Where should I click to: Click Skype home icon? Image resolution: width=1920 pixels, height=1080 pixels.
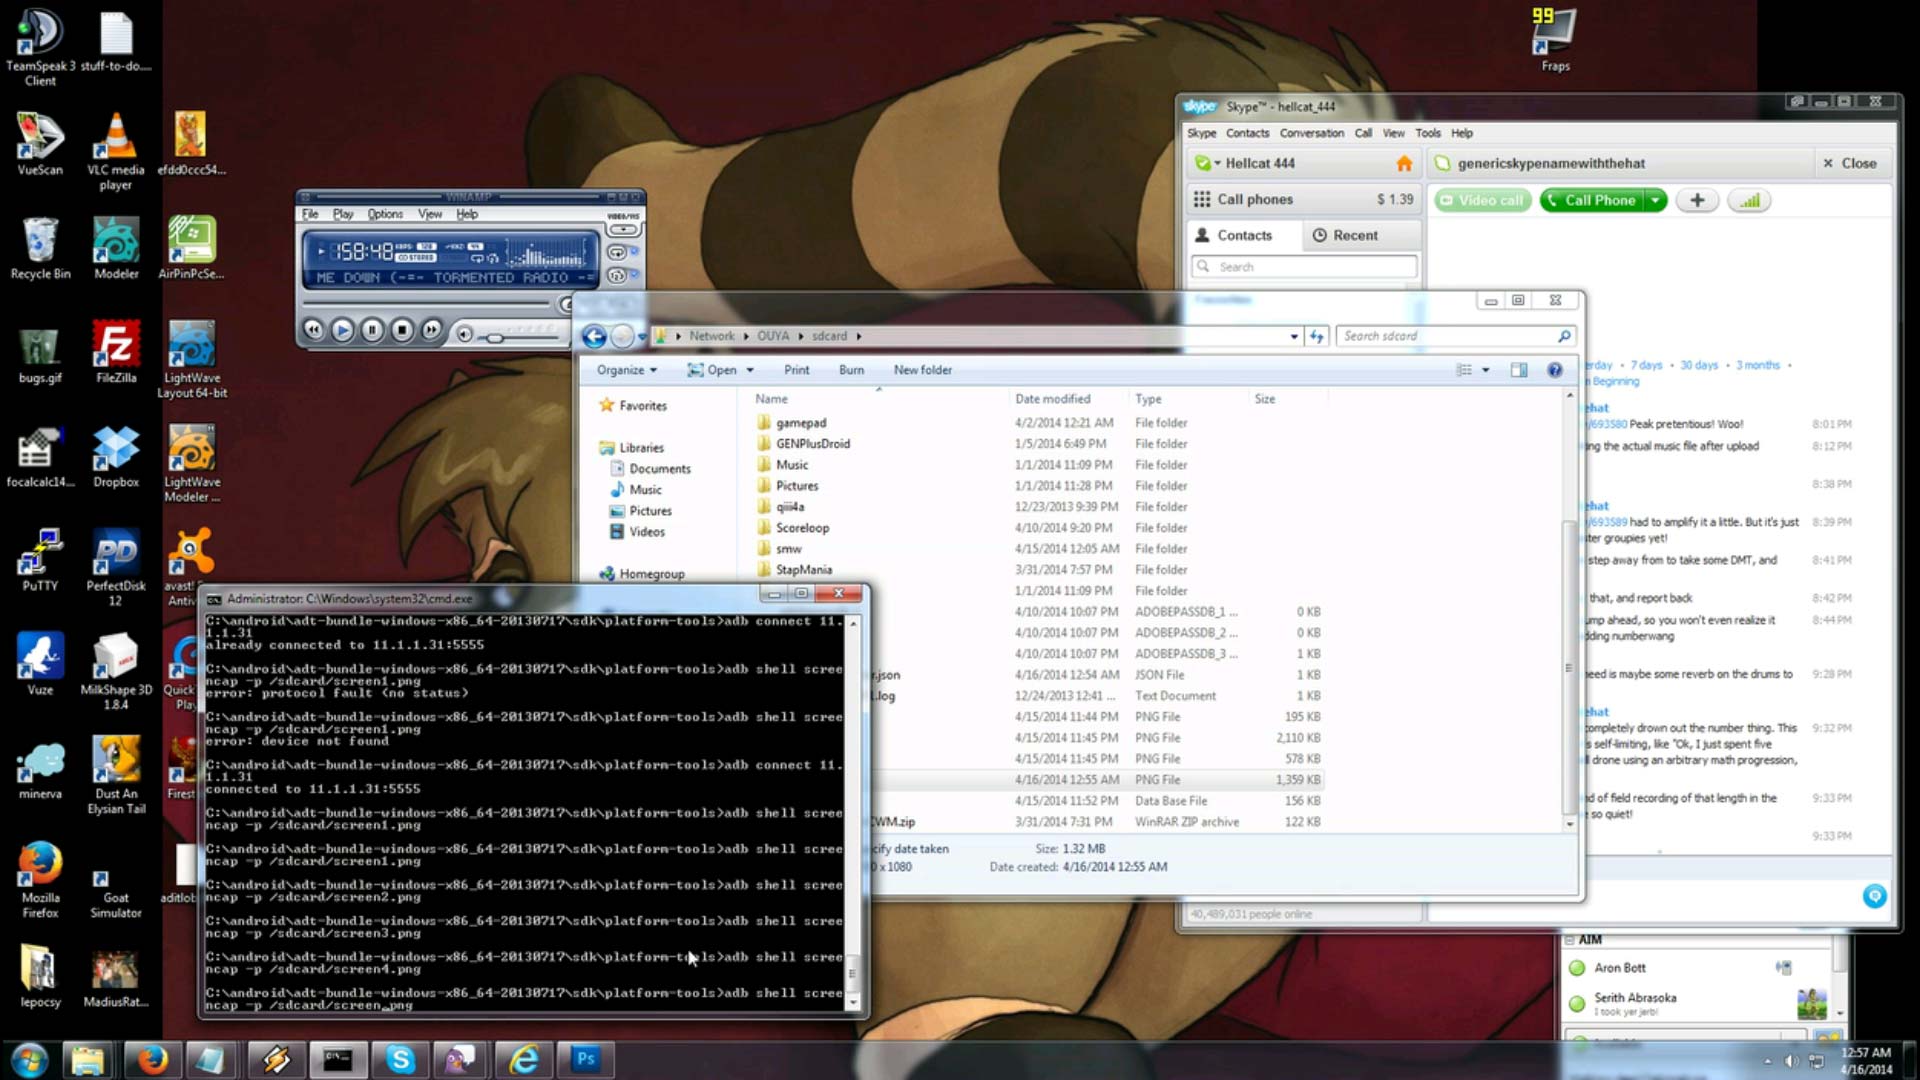(x=1404, y=163)
